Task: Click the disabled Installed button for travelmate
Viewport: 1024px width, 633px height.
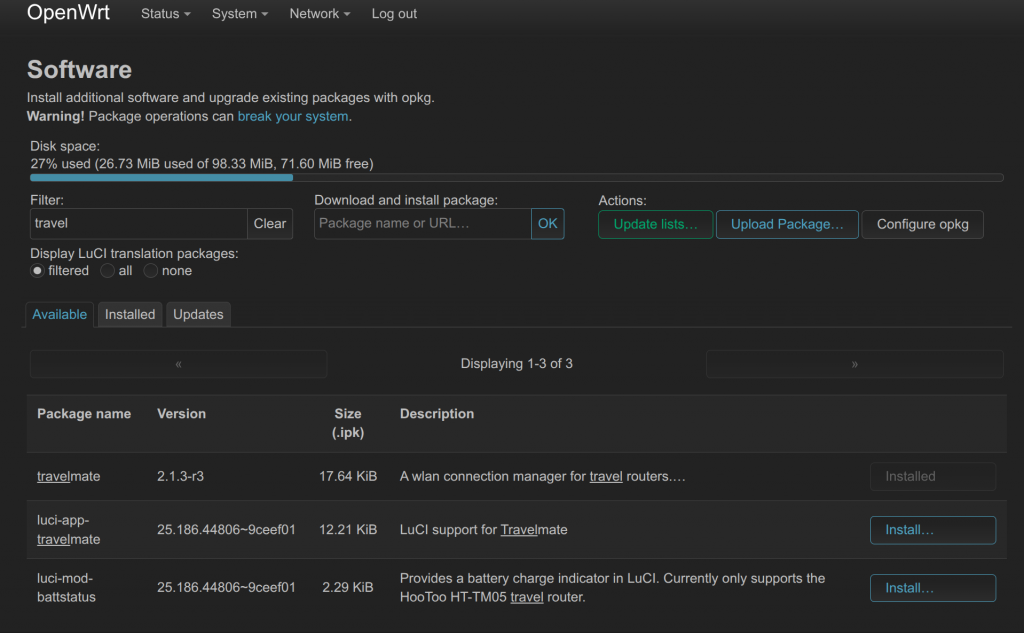Action: click(933, 476)
